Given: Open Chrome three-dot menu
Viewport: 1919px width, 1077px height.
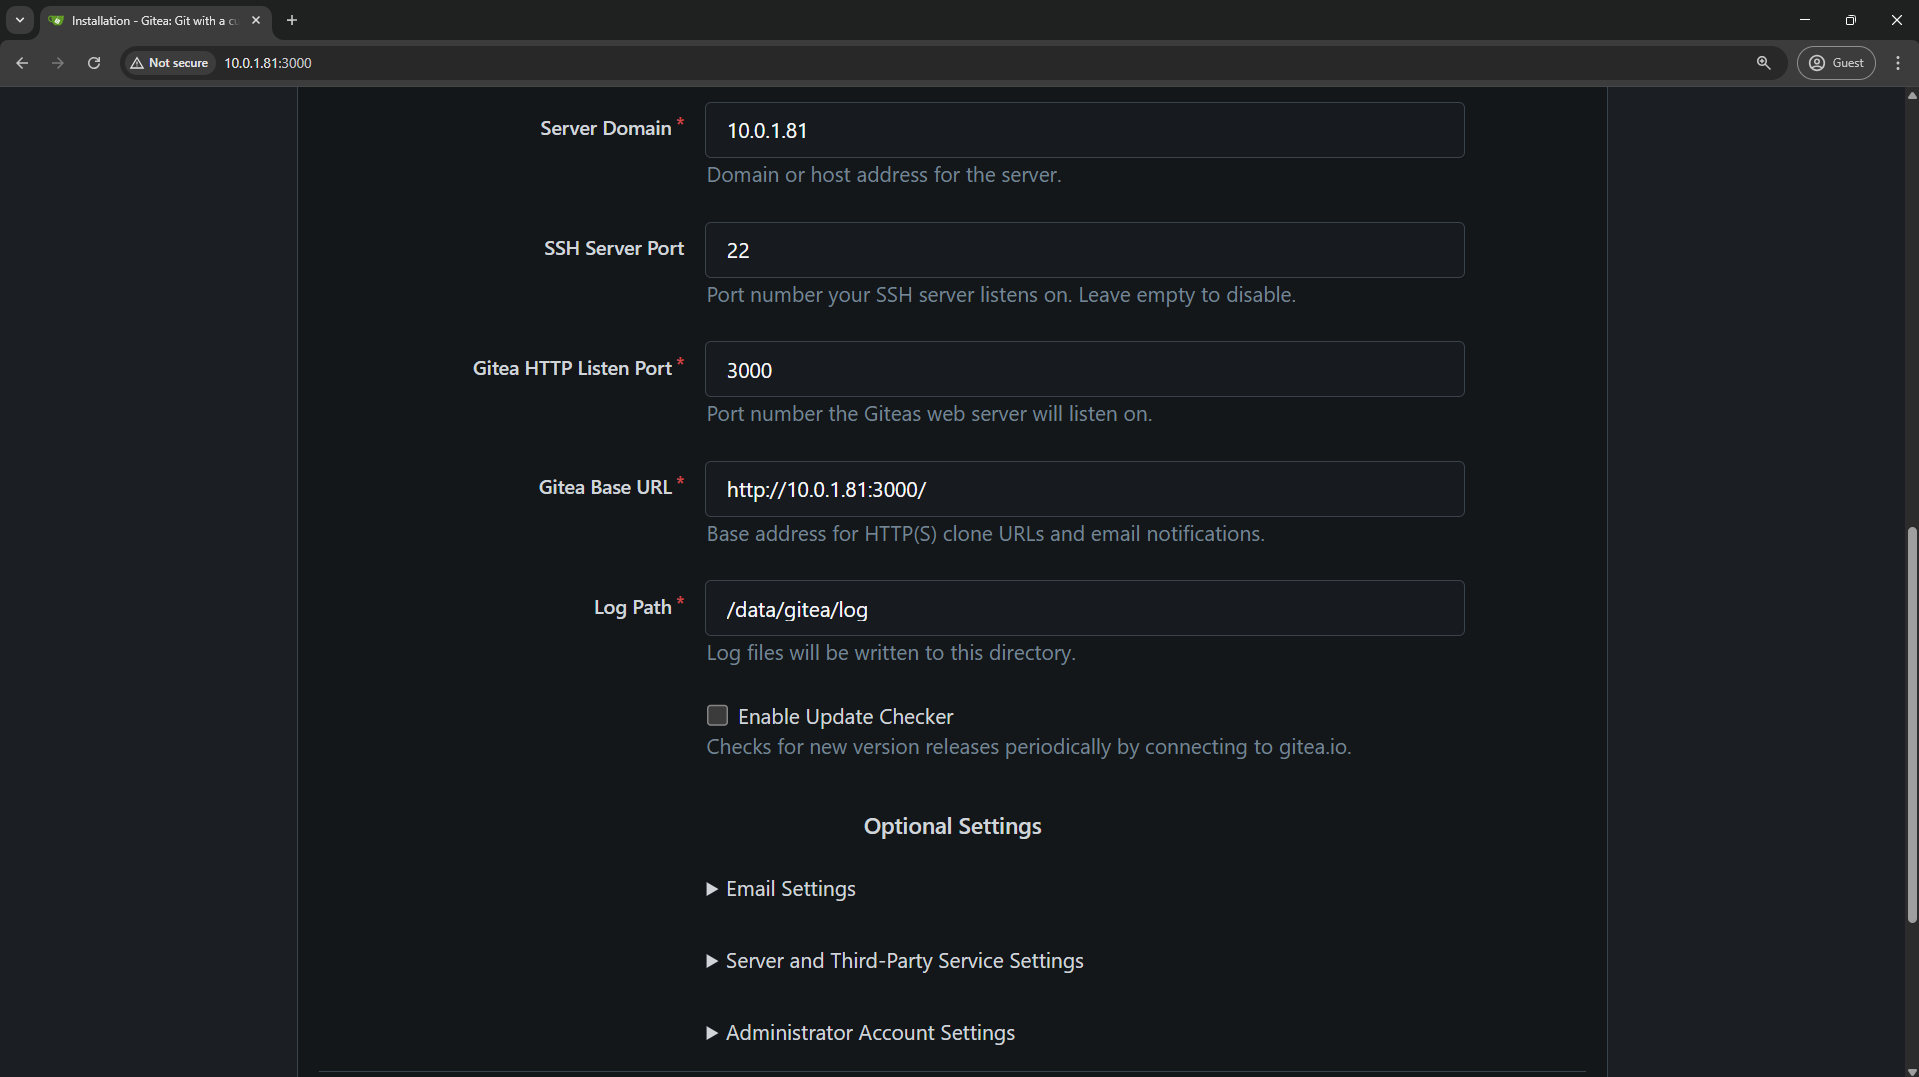Looking at the screenshot, I should tap(1898, 63).
